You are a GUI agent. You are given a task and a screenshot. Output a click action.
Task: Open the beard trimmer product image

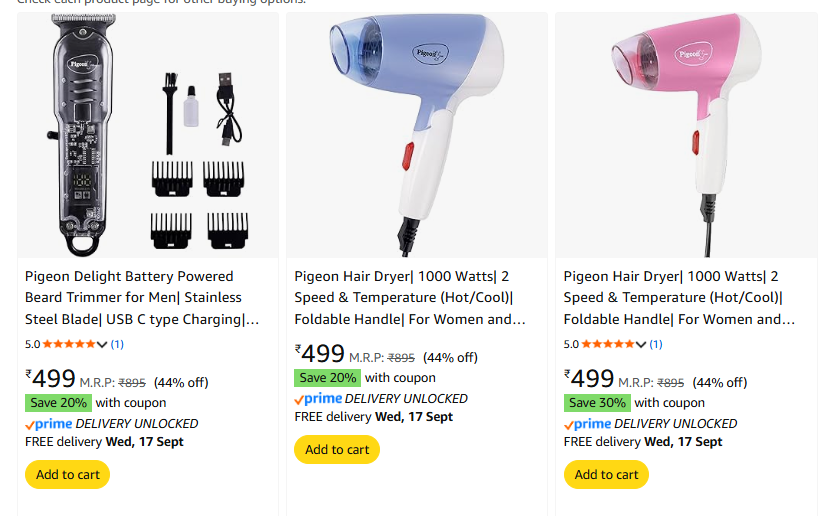(147, 135)
